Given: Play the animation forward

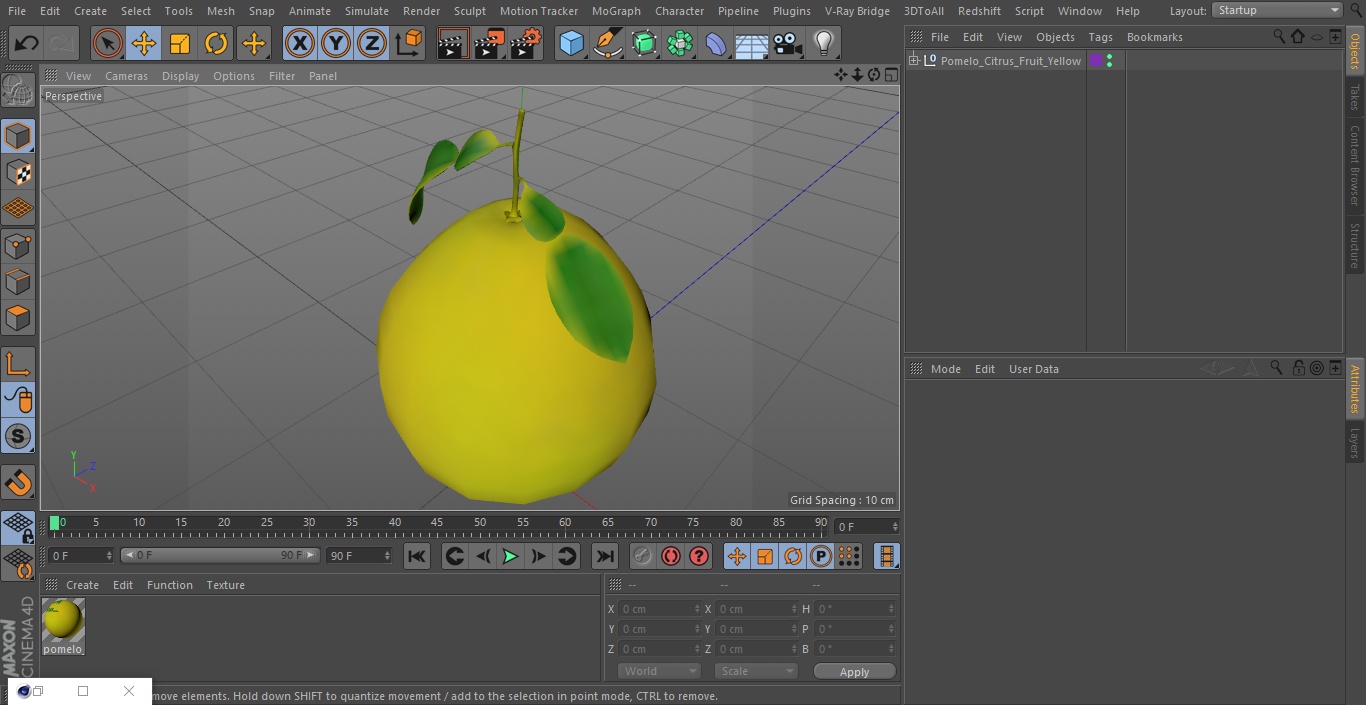Looking at the screenshot, I should coord(510,556).
